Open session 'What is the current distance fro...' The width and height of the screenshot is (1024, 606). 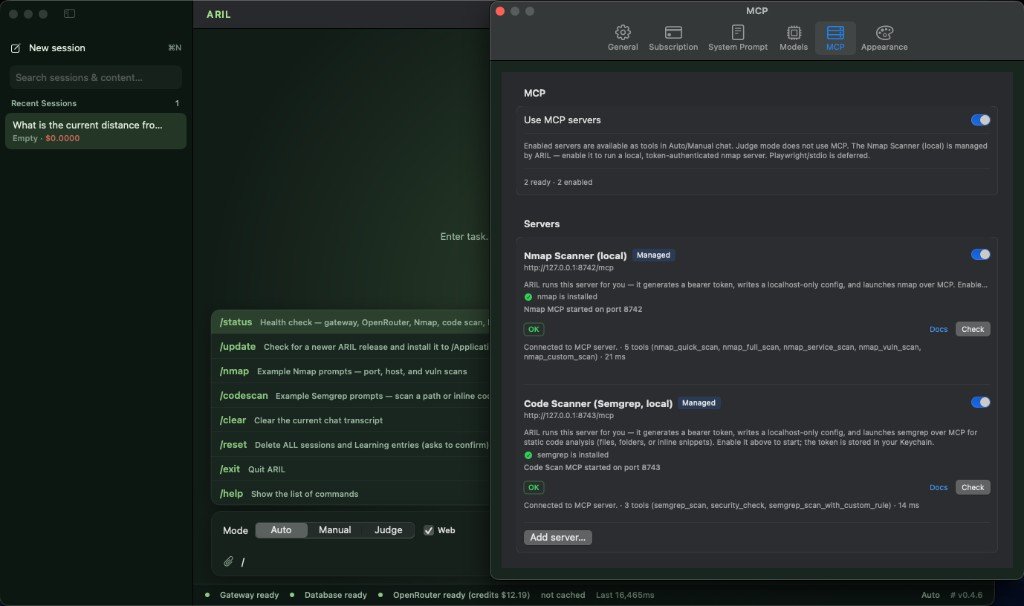click(95, 131)
